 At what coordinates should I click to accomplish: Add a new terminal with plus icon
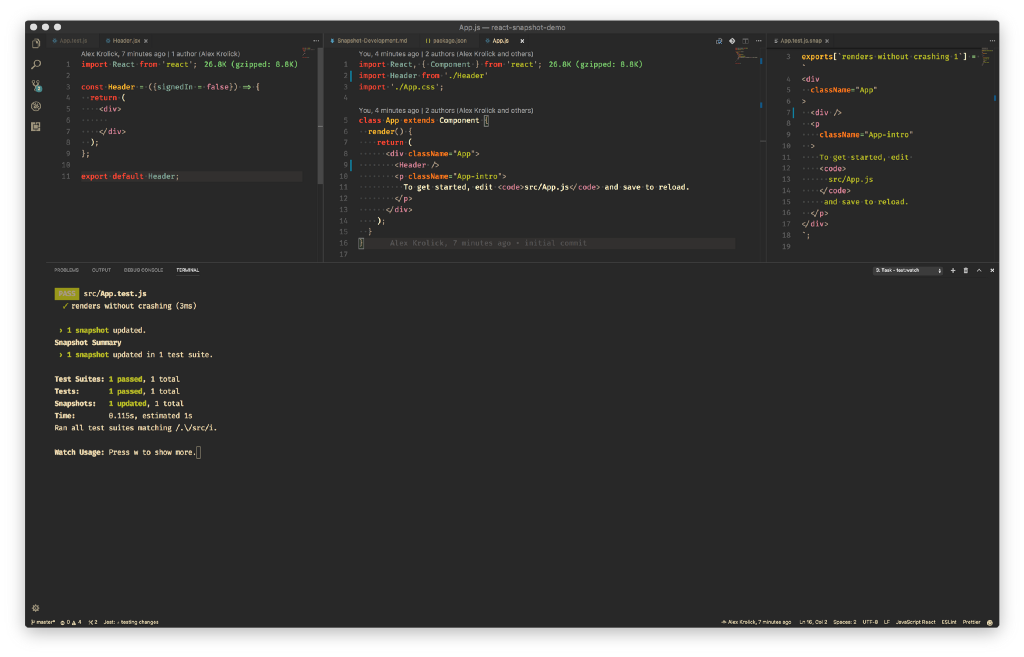pos(953,270)
